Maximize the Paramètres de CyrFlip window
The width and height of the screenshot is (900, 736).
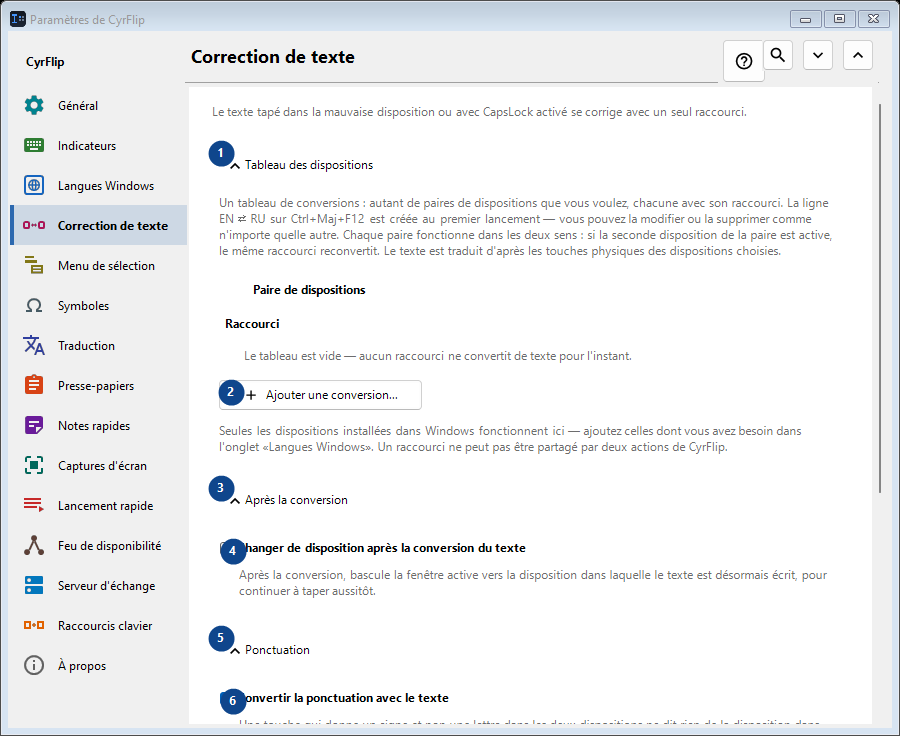839,19
